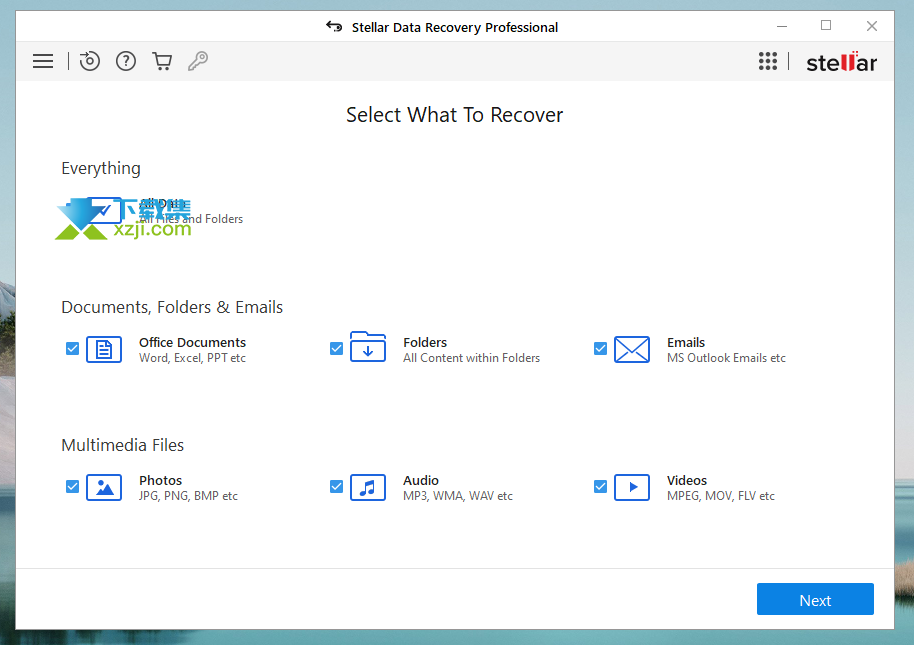Click the "MP3, WMA, WAV etc" text

458,496
